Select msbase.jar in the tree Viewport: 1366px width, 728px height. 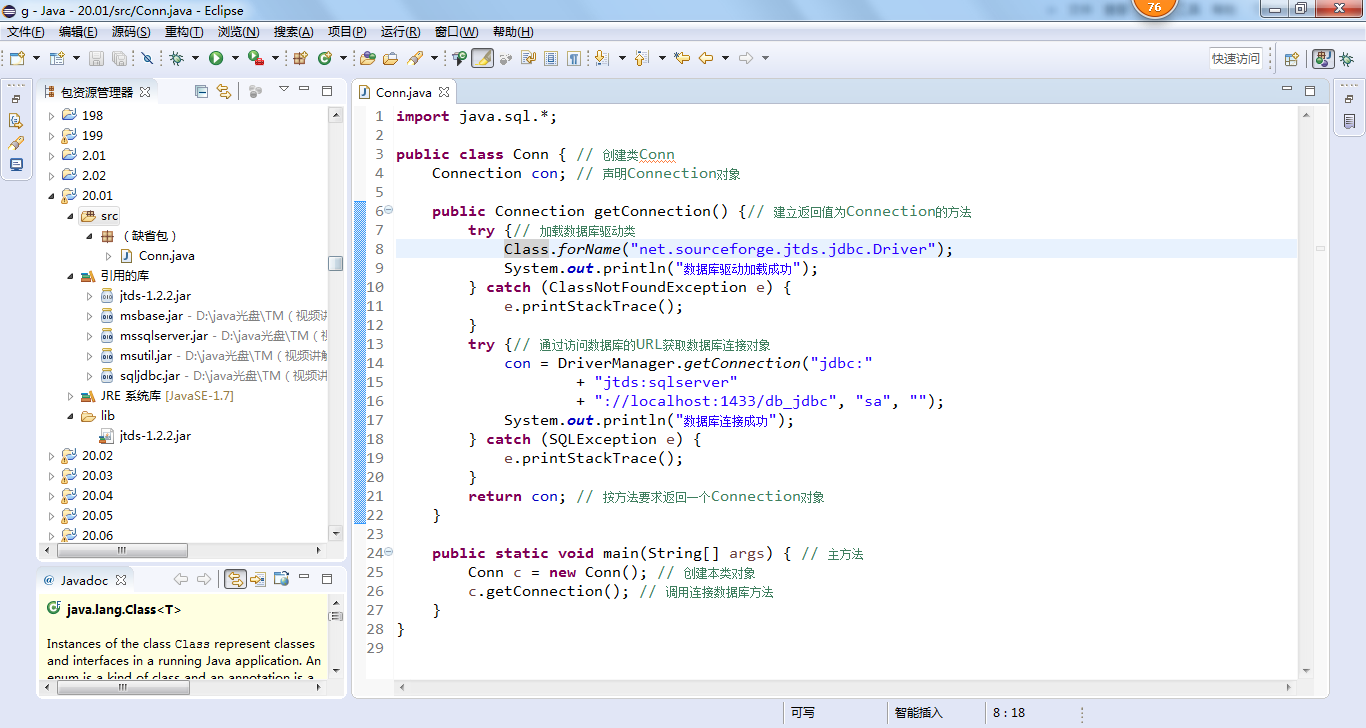pos(150,315)
